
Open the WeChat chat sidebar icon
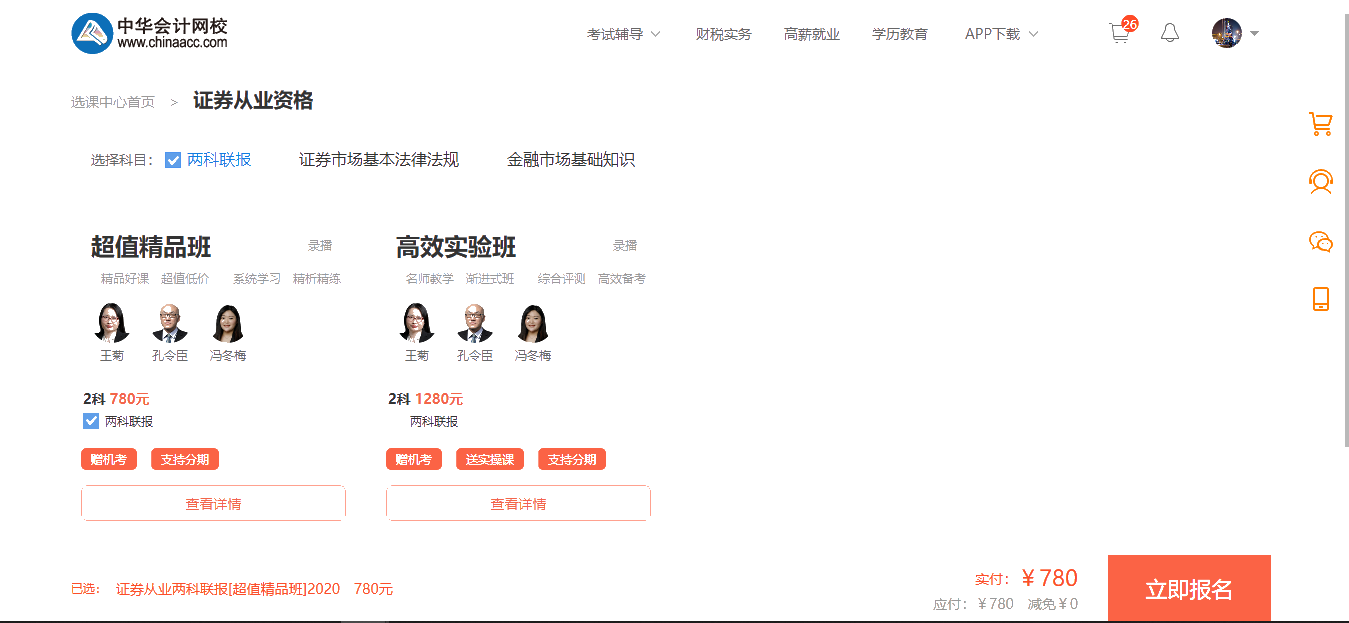click(x=1320, y=241)
